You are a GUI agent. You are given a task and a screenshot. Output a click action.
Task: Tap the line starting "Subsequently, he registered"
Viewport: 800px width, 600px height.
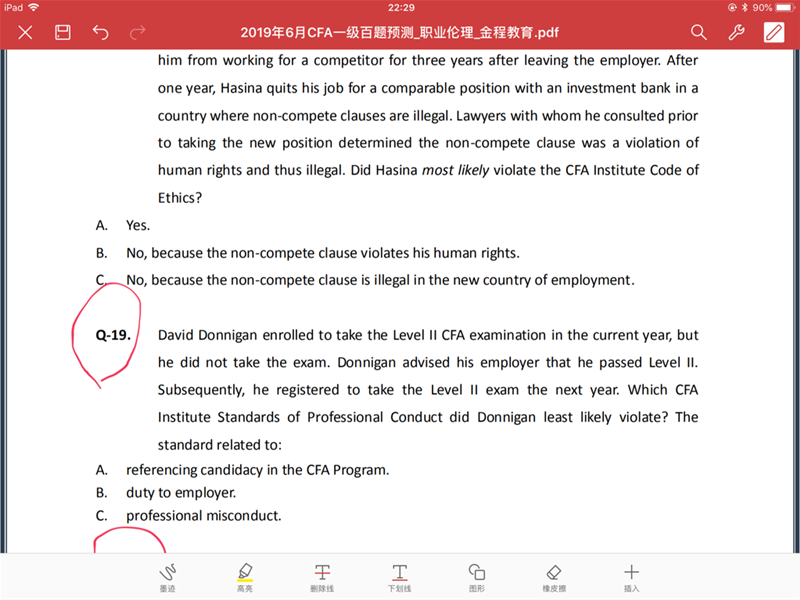[428, 390]
